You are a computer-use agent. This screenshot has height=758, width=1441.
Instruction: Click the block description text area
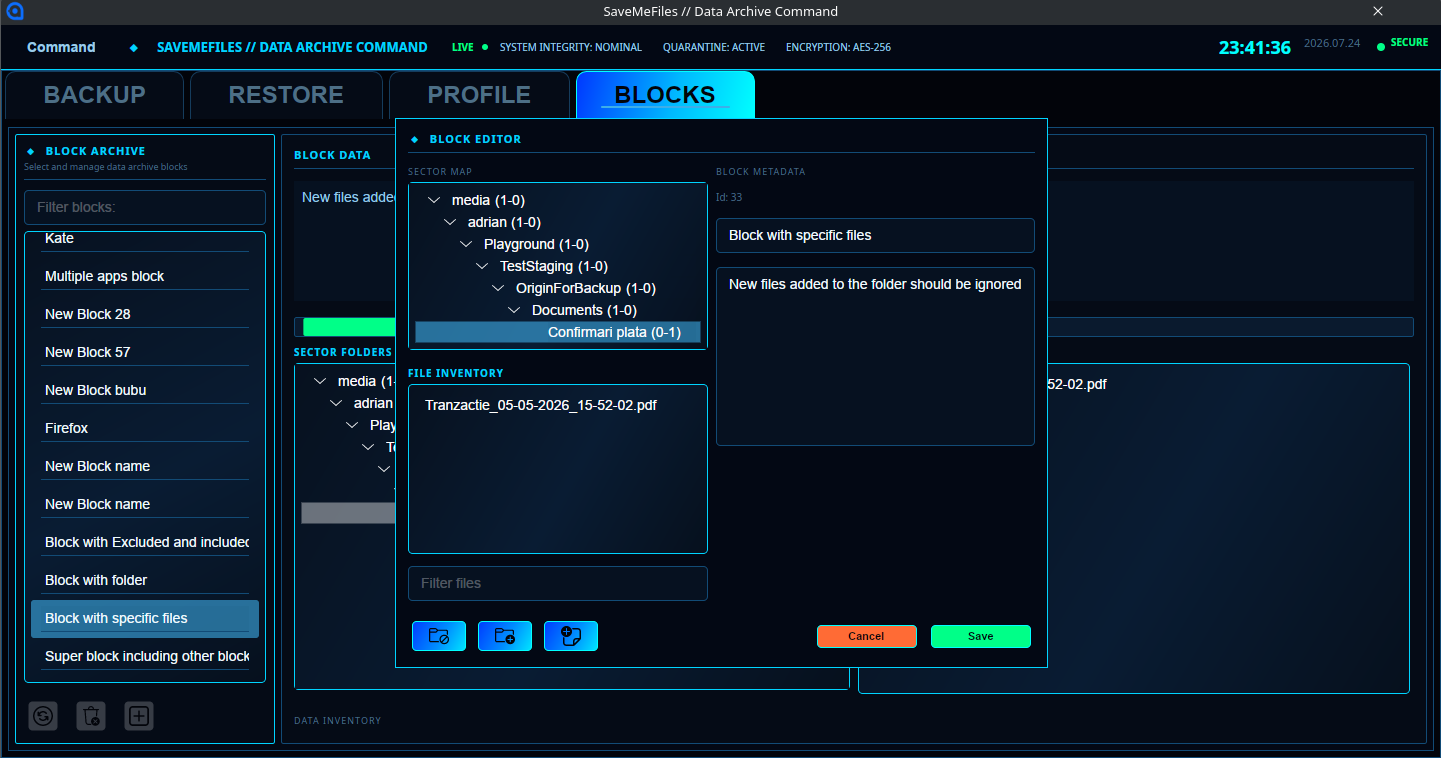pos(875,356)
